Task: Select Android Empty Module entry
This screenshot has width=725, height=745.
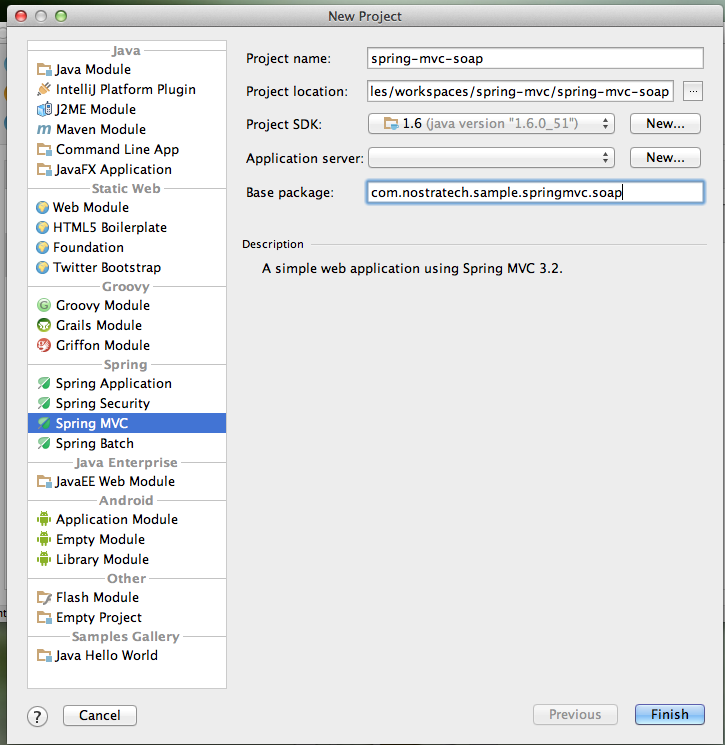Action: (x=127, y=539)
